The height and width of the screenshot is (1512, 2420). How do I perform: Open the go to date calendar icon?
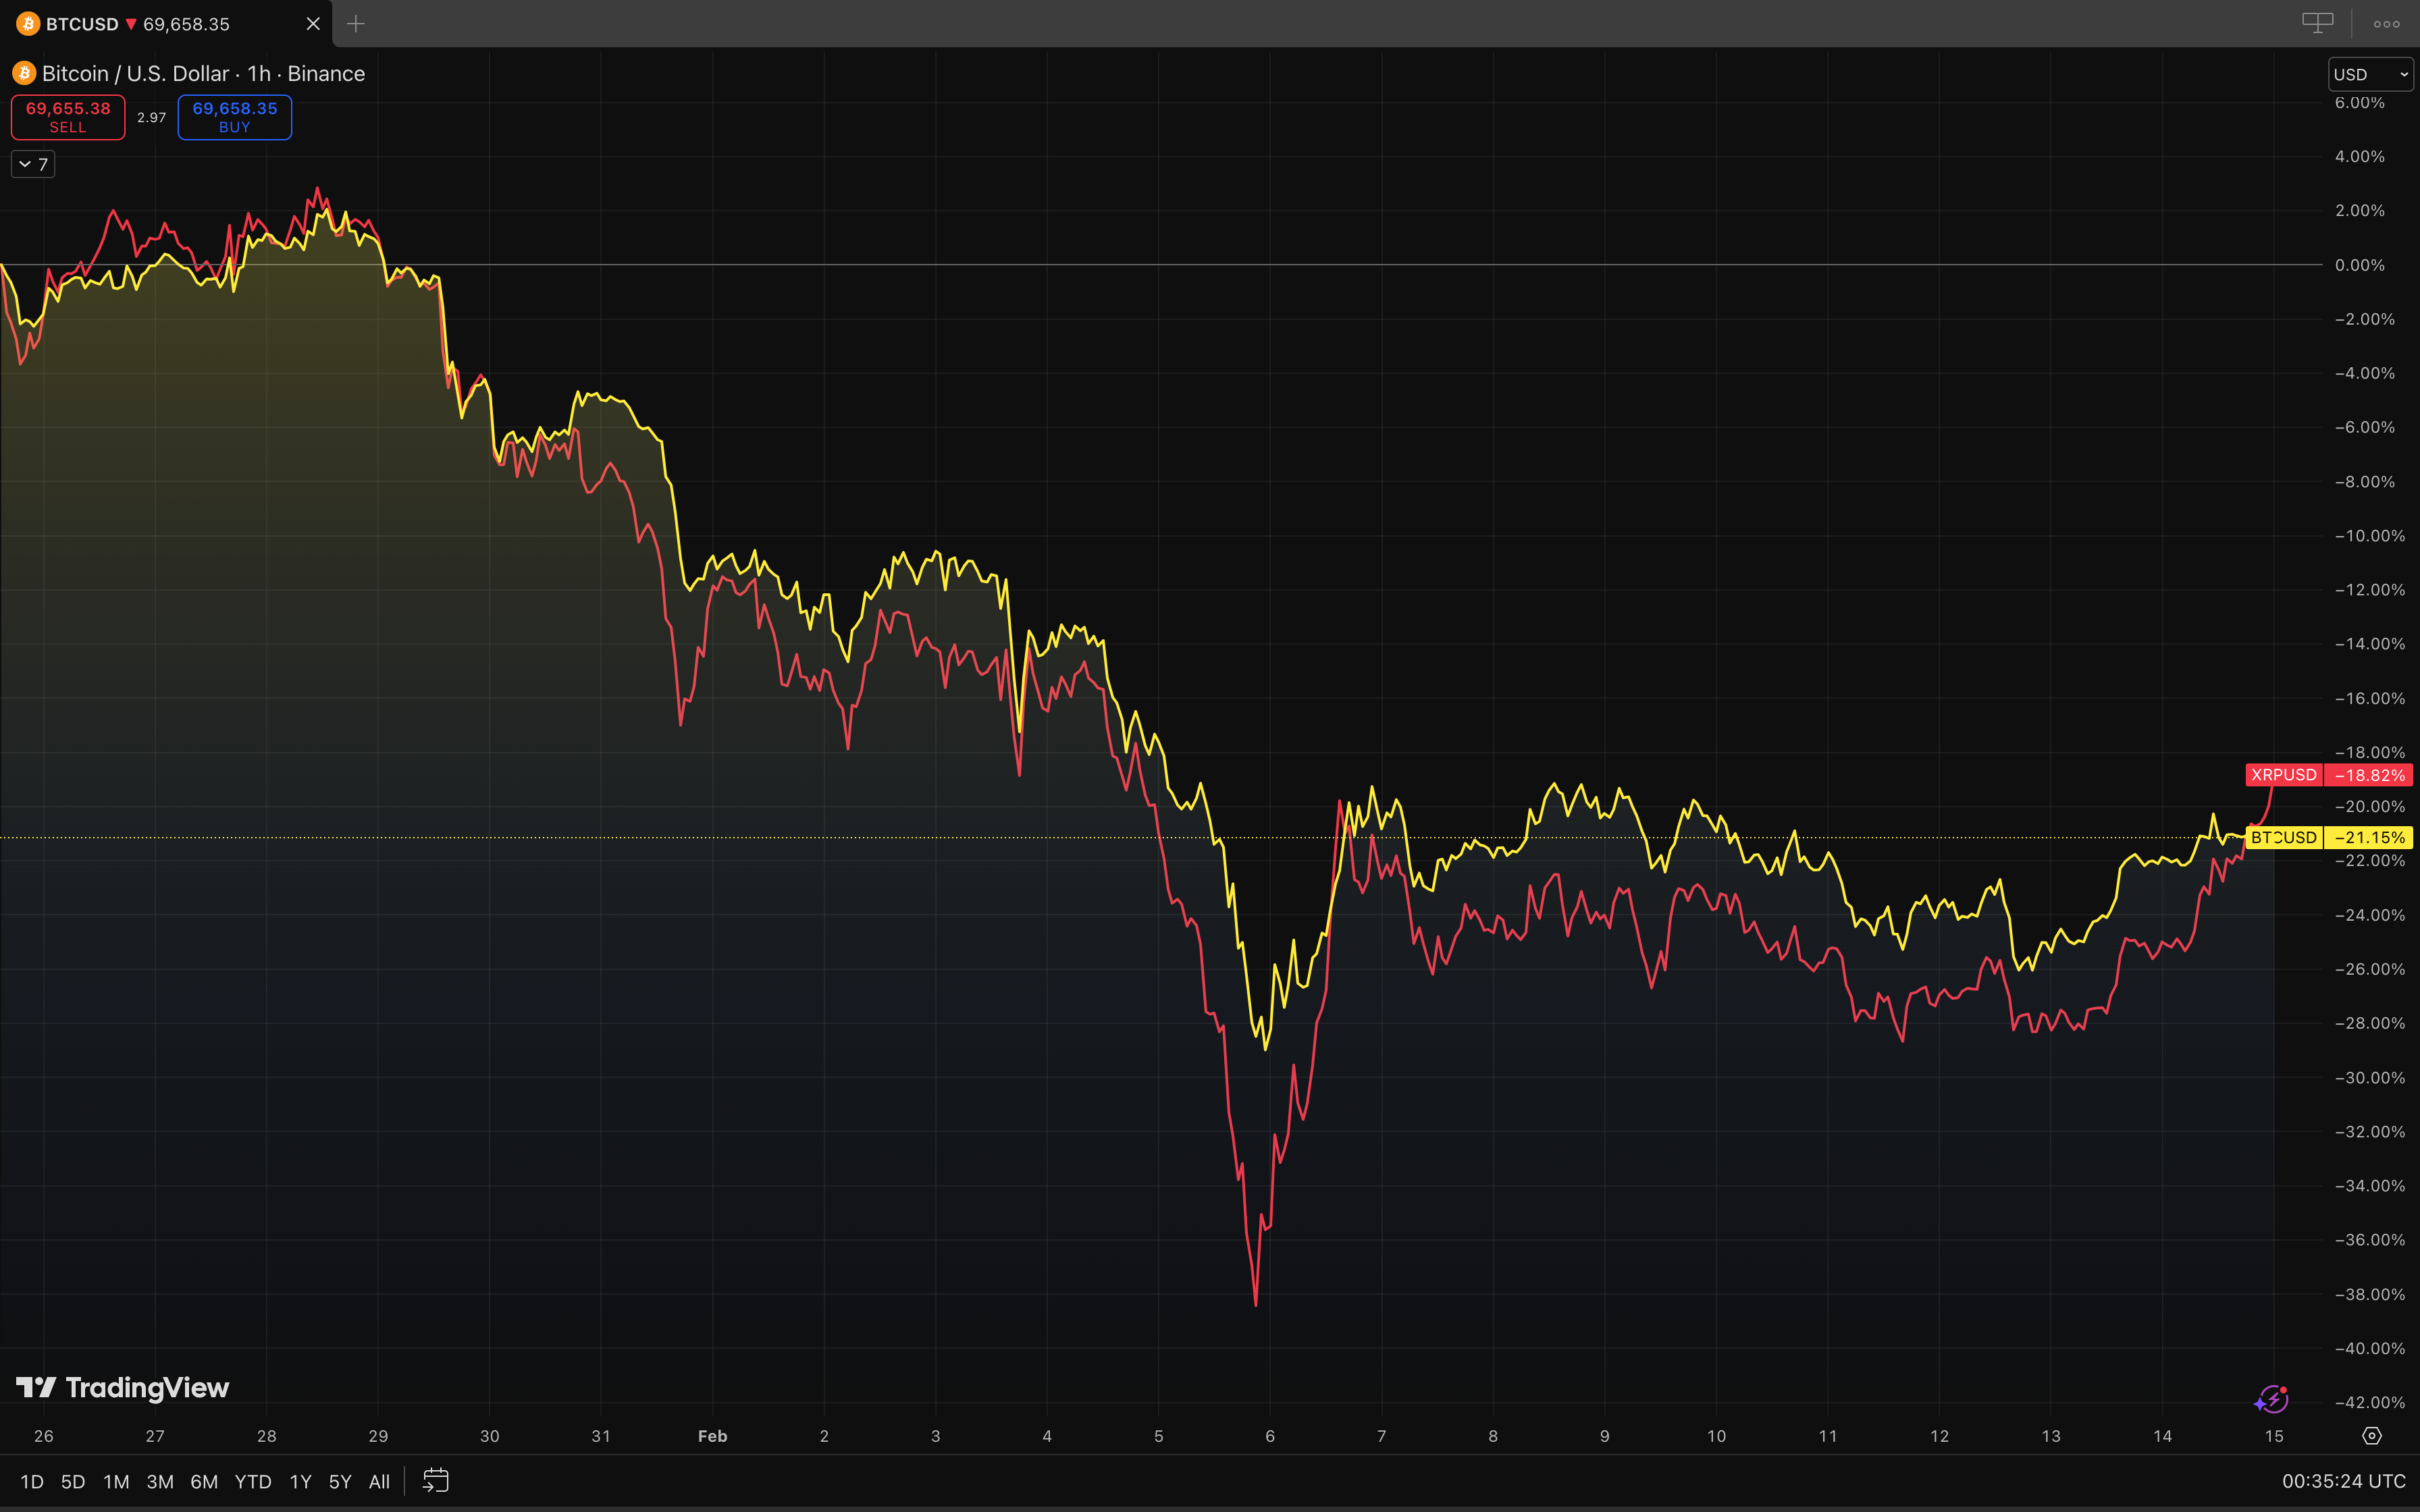point(436,1481)
